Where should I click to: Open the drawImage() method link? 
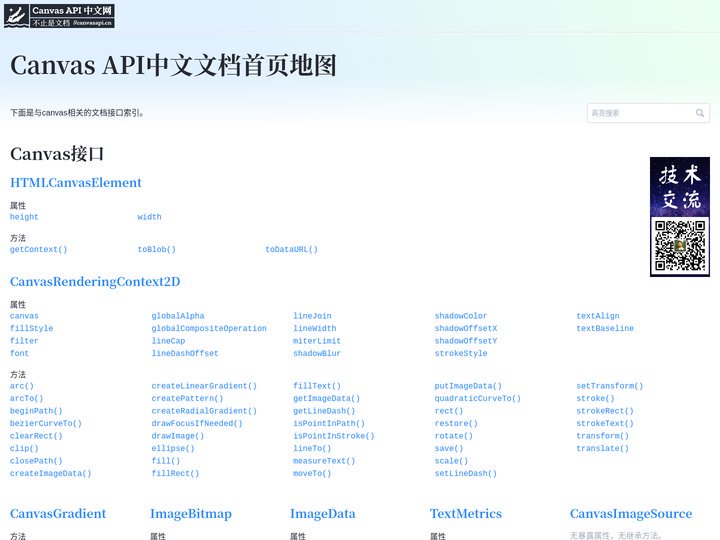click(178, 436)
